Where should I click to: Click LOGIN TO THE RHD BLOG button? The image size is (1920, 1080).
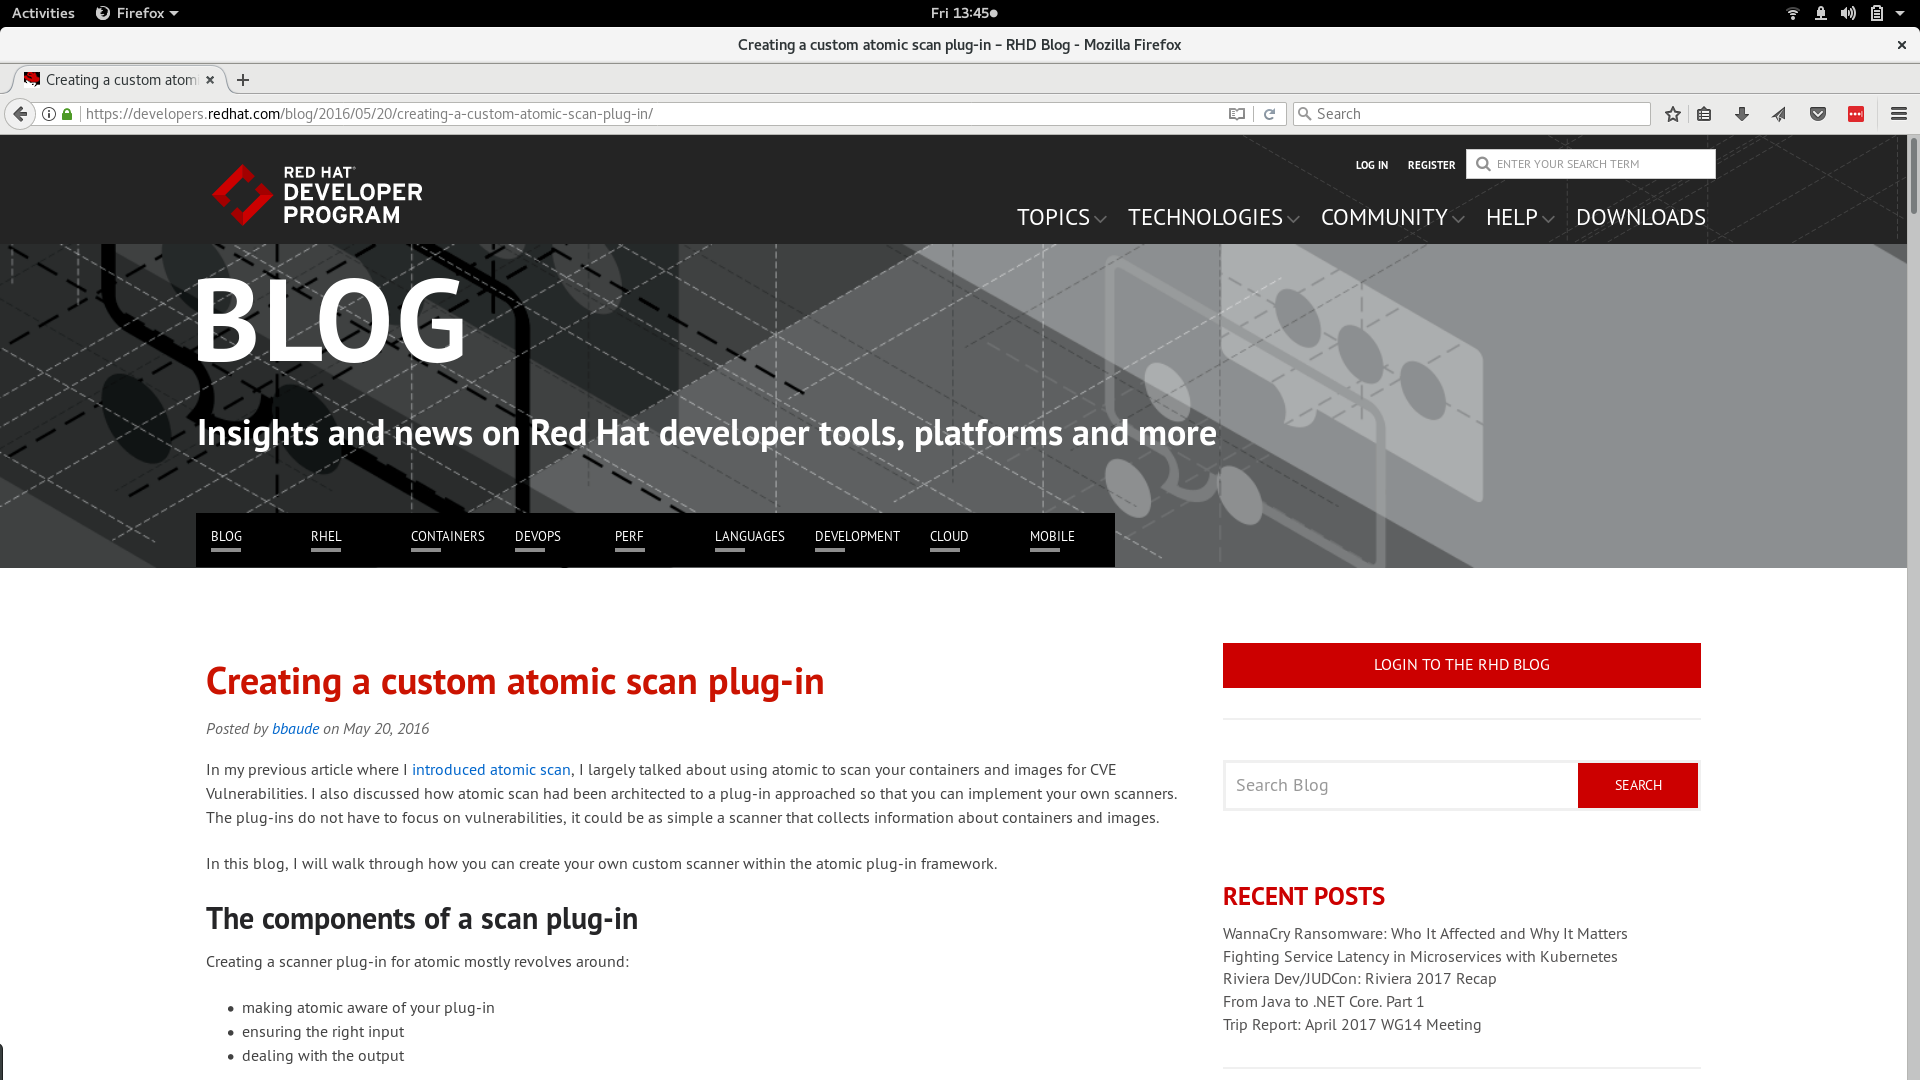pos(1461,665)
